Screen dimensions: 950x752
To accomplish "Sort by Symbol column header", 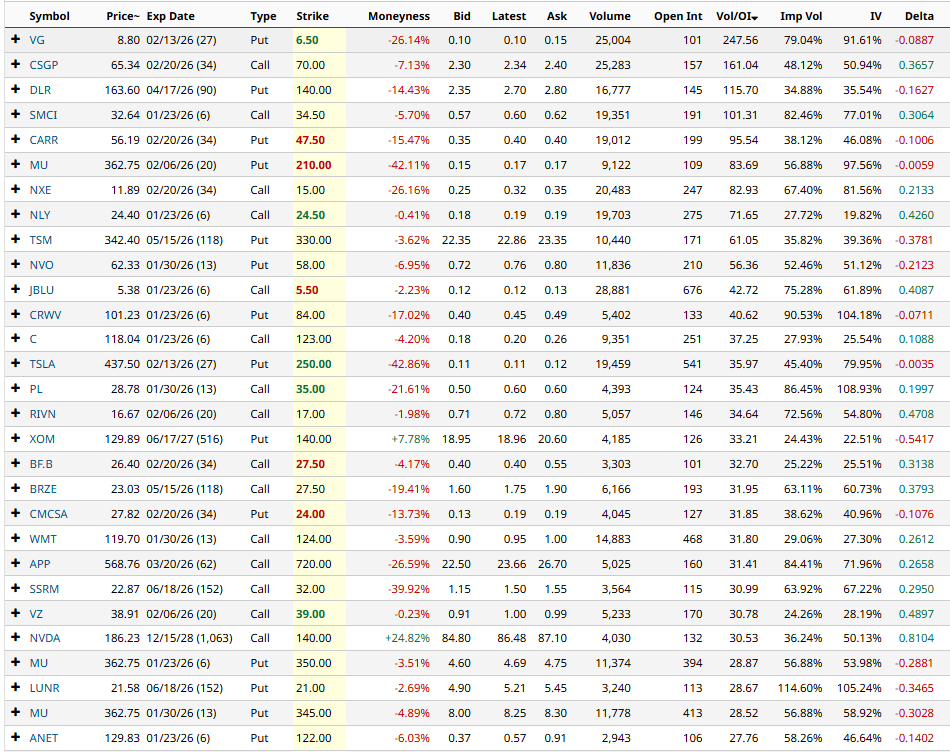I will point(50,16).
